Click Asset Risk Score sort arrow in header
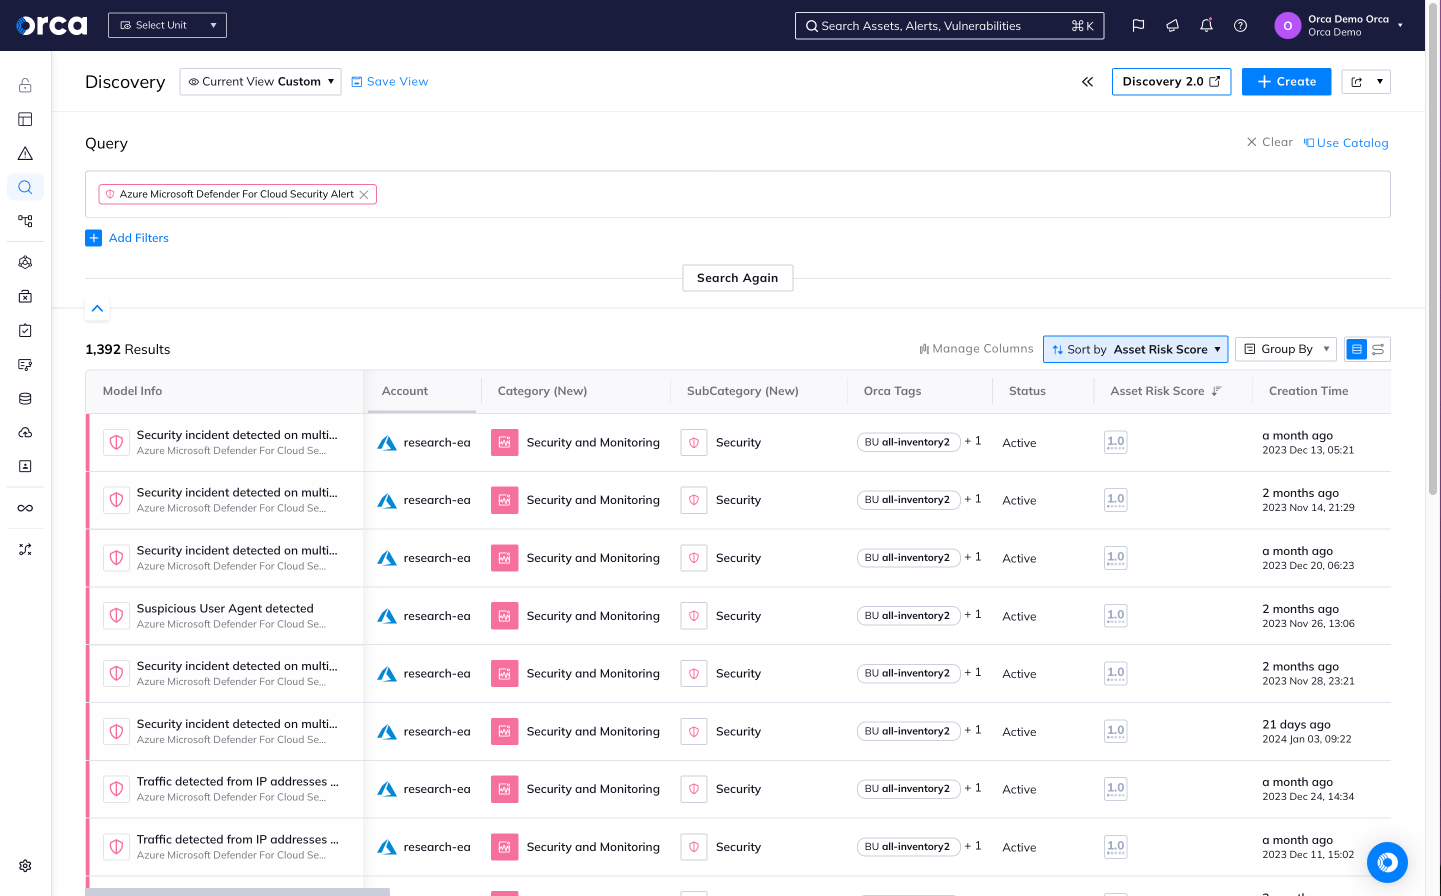Viewport: 1441px width, 896px height. click(1216, 391)
